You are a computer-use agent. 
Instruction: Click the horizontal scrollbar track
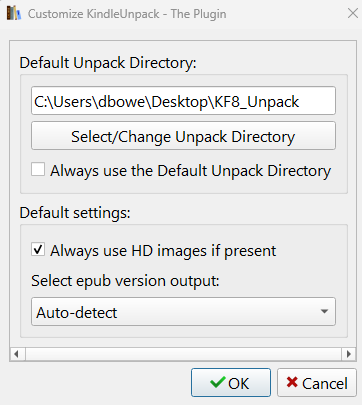(183, 354)
